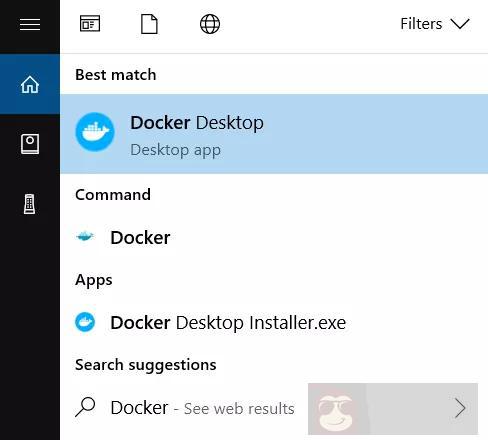Open the Notebook icon in the sidebar
This screenshot has height=440, width=488.
30,144
